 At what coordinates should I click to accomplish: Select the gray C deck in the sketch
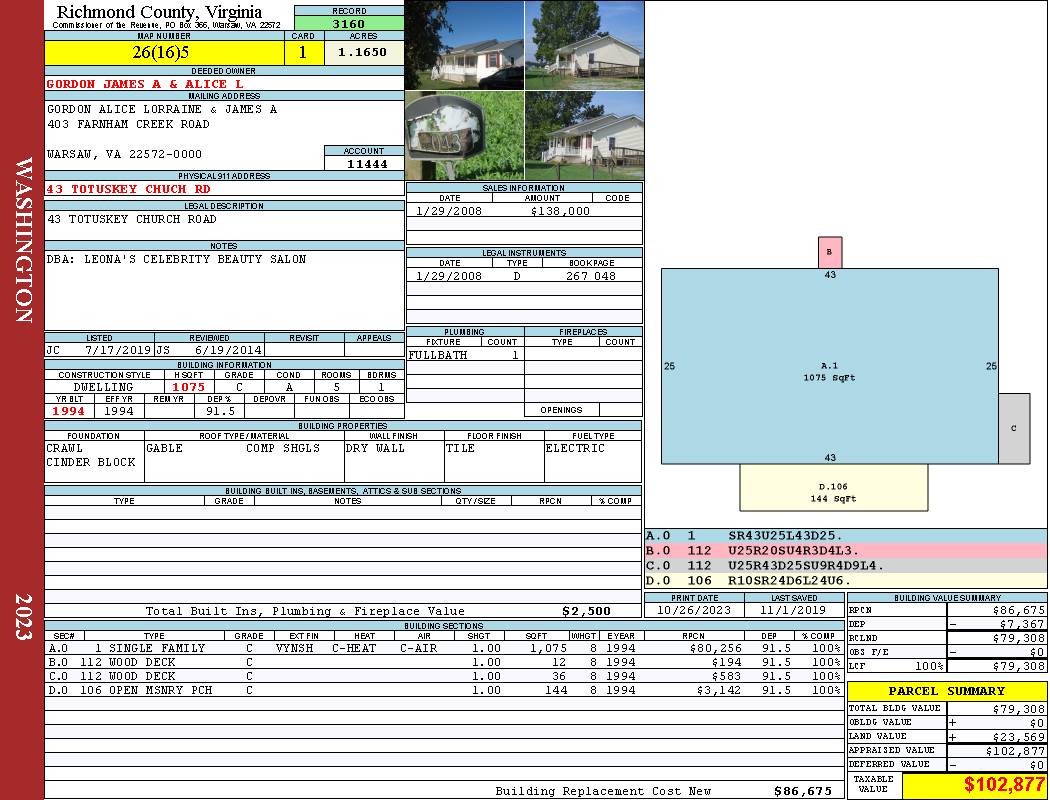point(1013,428)
